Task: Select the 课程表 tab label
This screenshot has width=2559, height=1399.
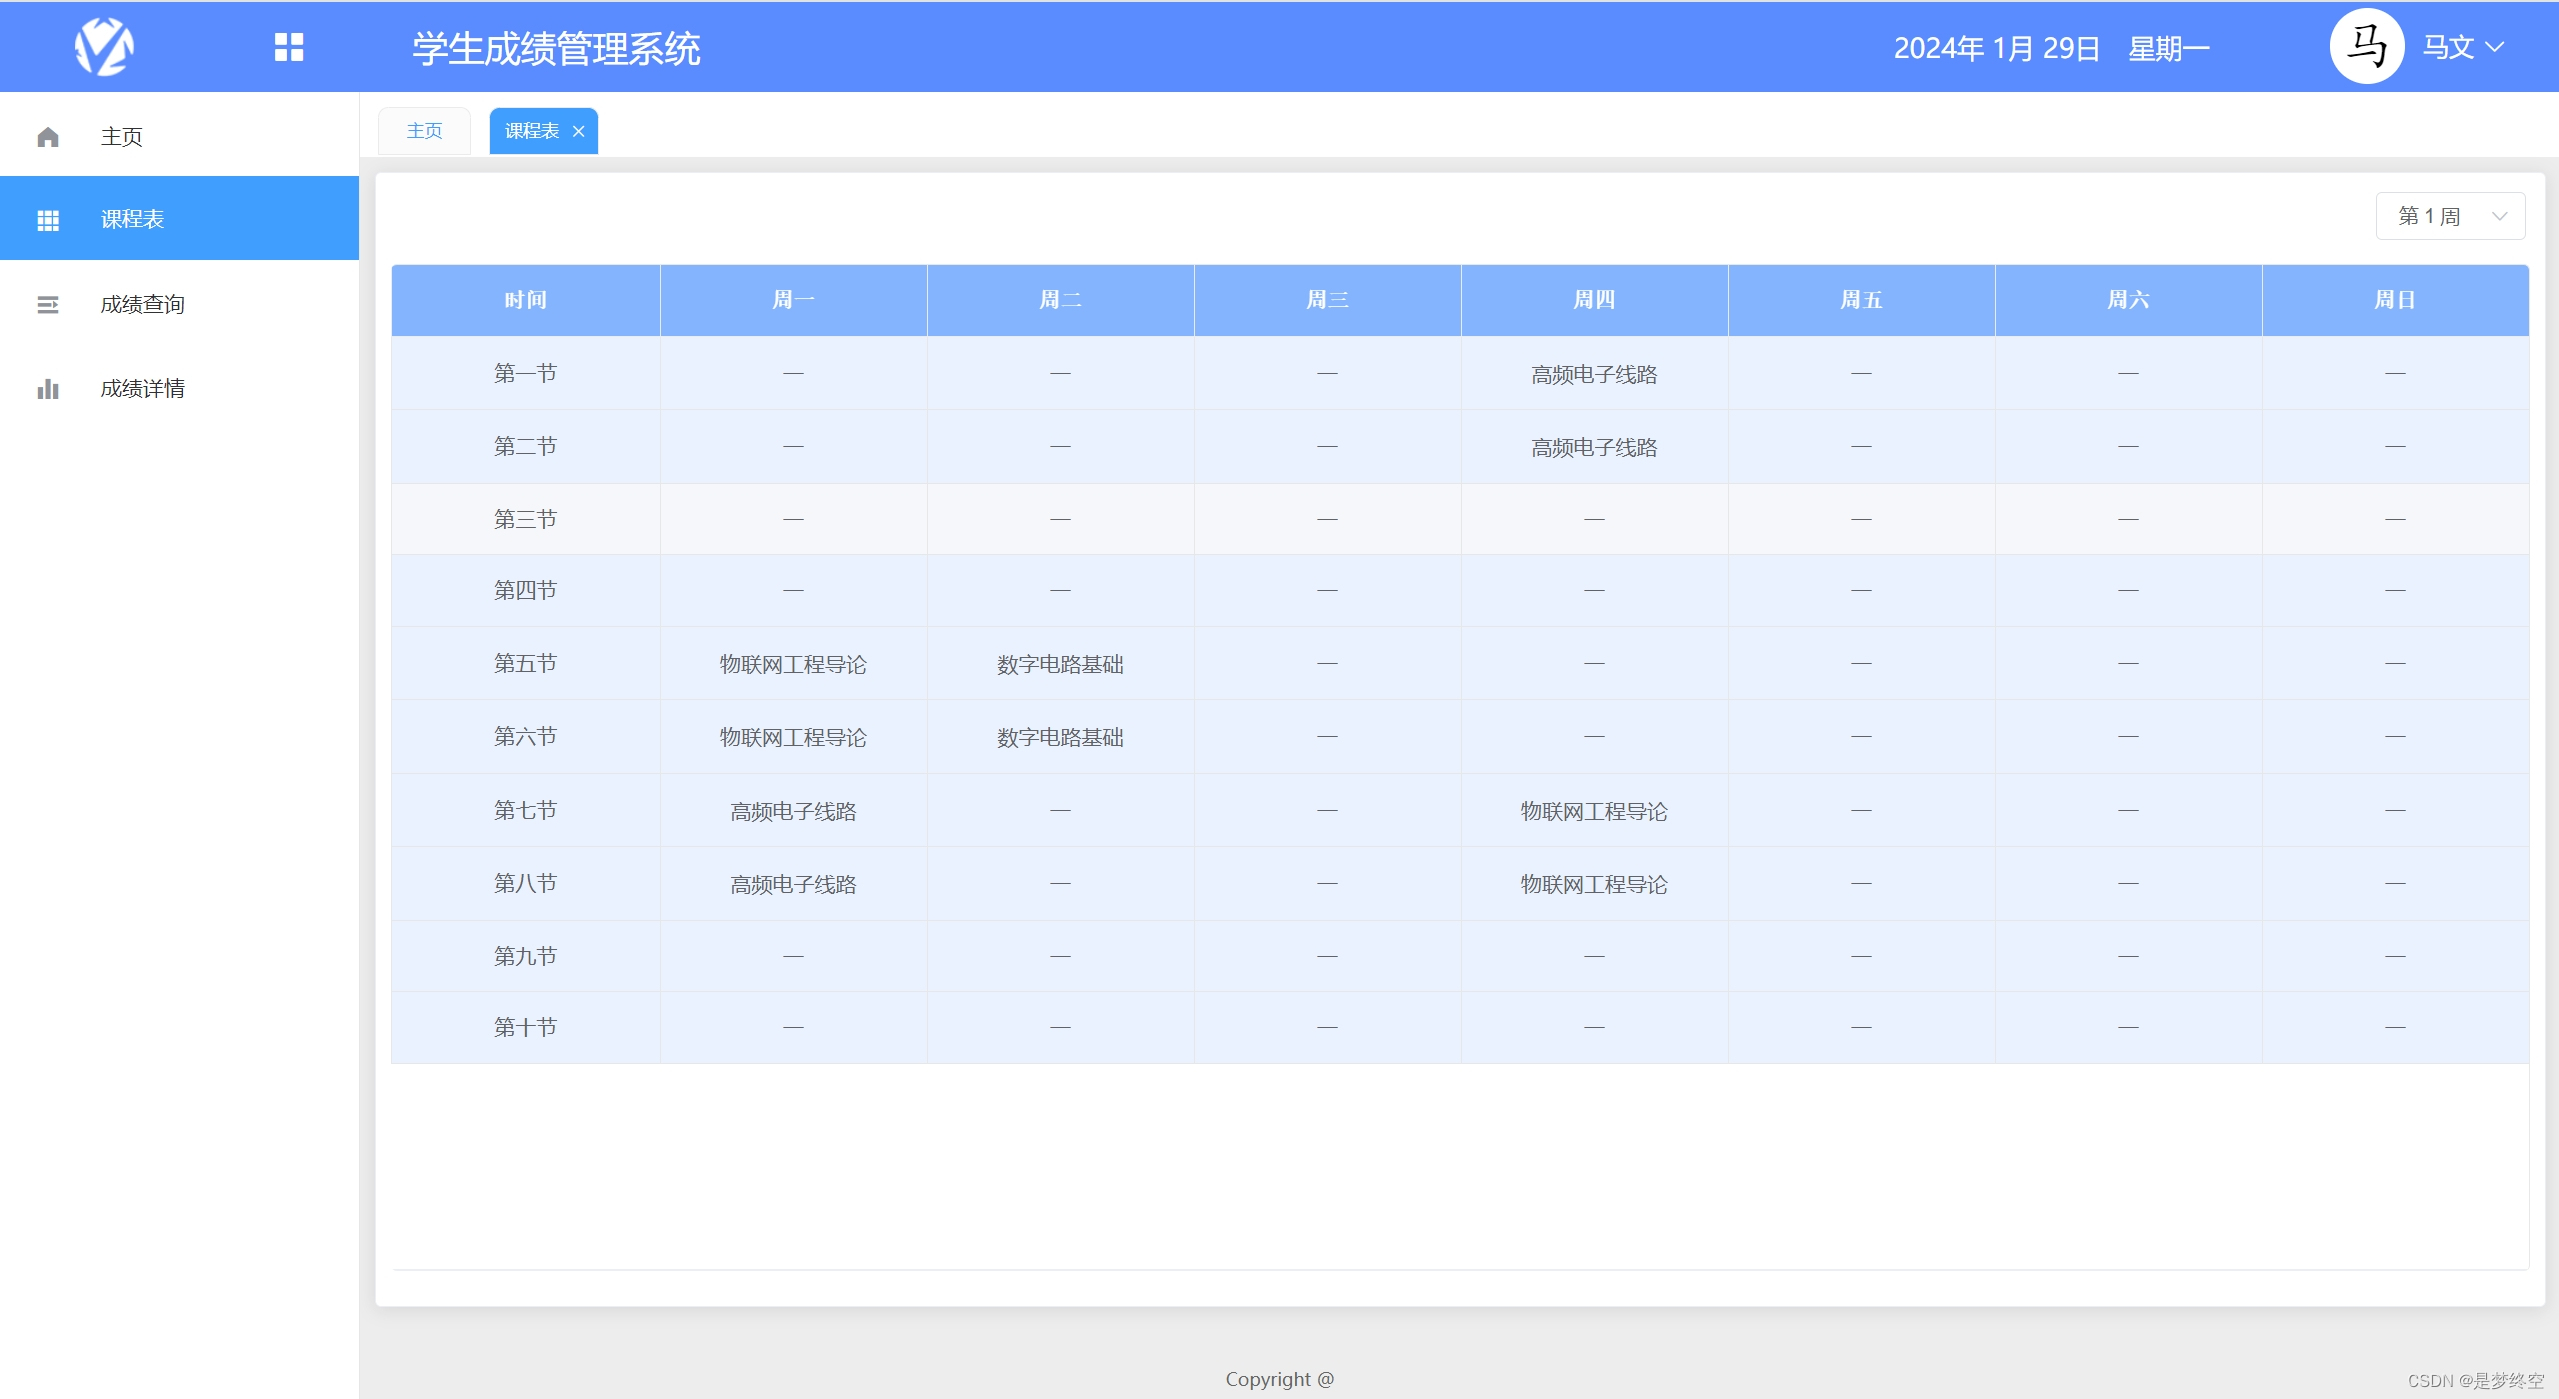Action: (531, 131)
